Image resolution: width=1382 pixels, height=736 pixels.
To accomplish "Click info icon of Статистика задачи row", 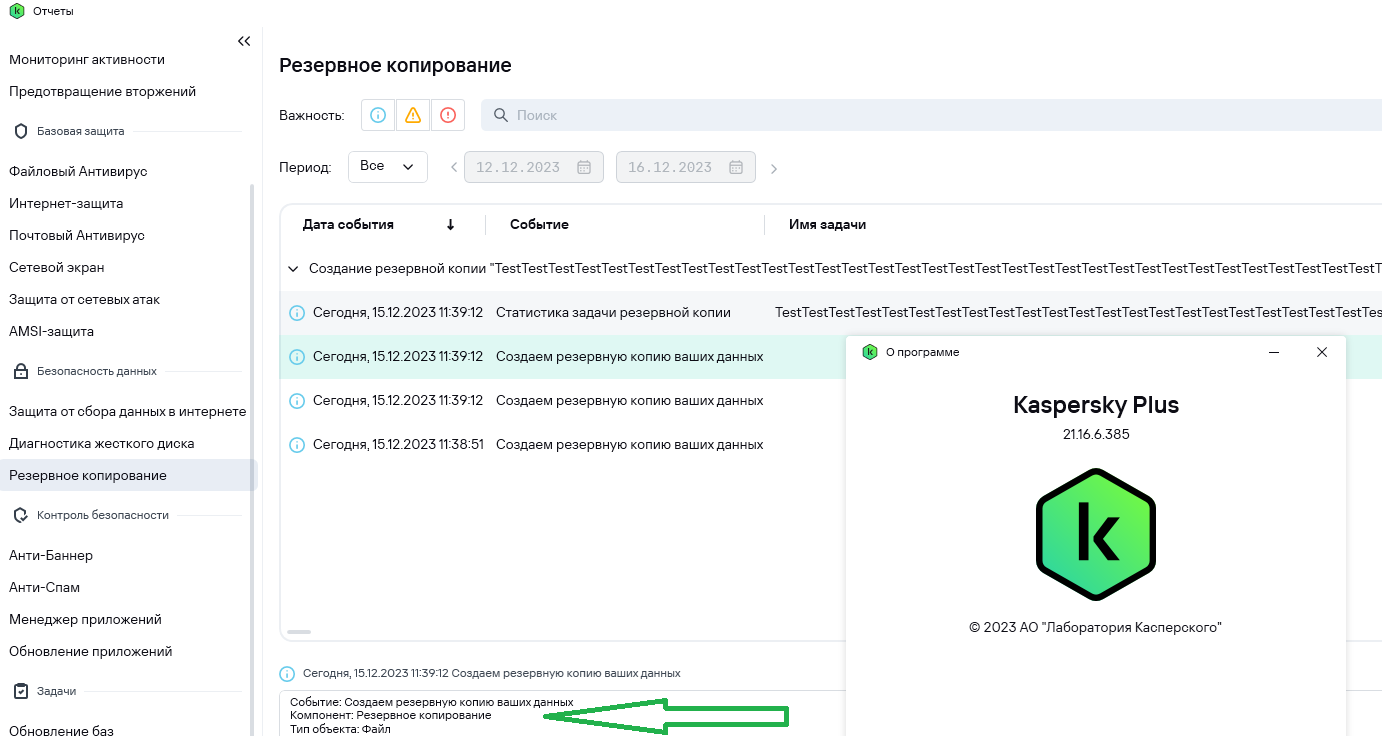I will [x=296, y=313].
